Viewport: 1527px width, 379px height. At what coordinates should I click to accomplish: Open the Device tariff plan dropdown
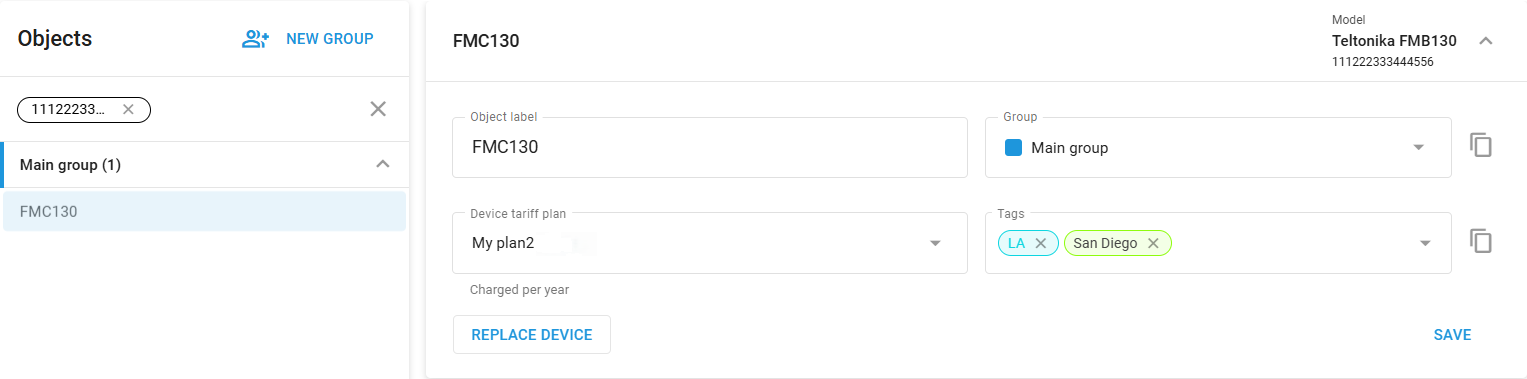[x=710, y=243]
